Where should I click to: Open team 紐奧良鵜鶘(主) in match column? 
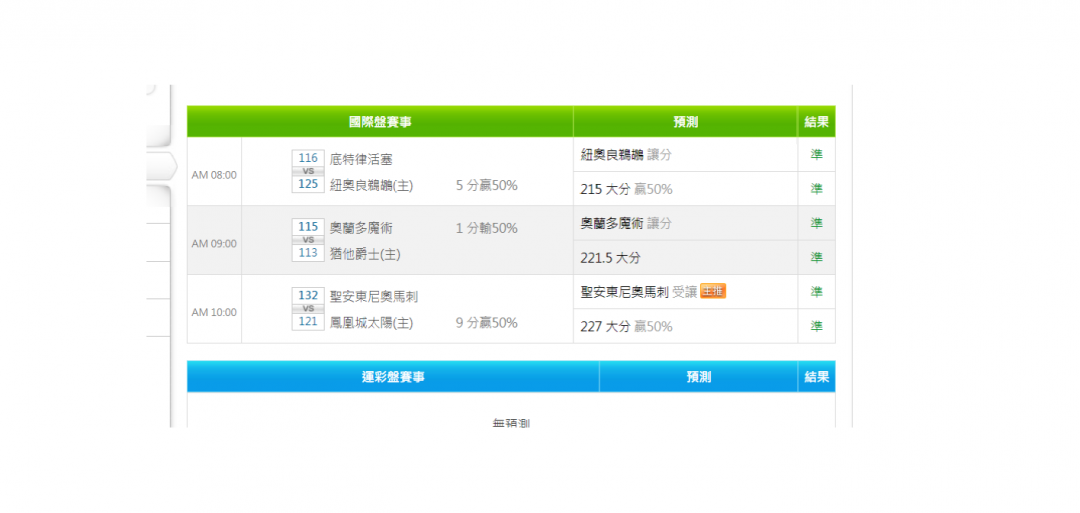pyautogui.click(x=372, y=185)
